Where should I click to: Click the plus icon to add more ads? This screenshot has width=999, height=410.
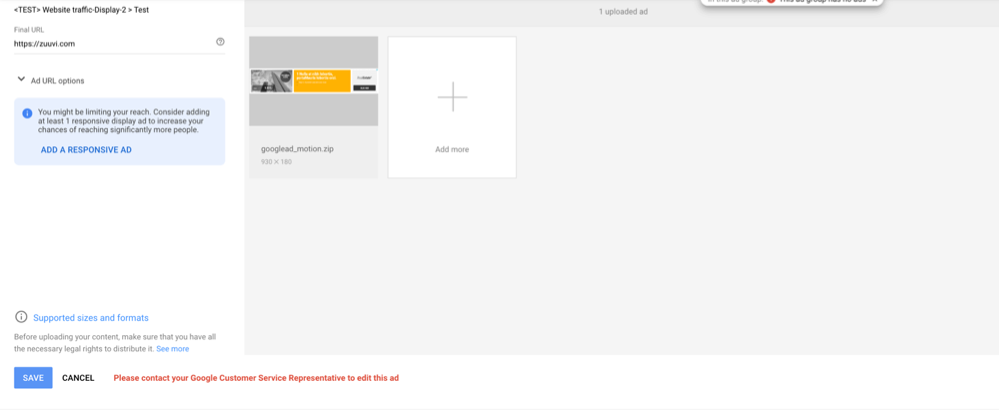point(452,97)
